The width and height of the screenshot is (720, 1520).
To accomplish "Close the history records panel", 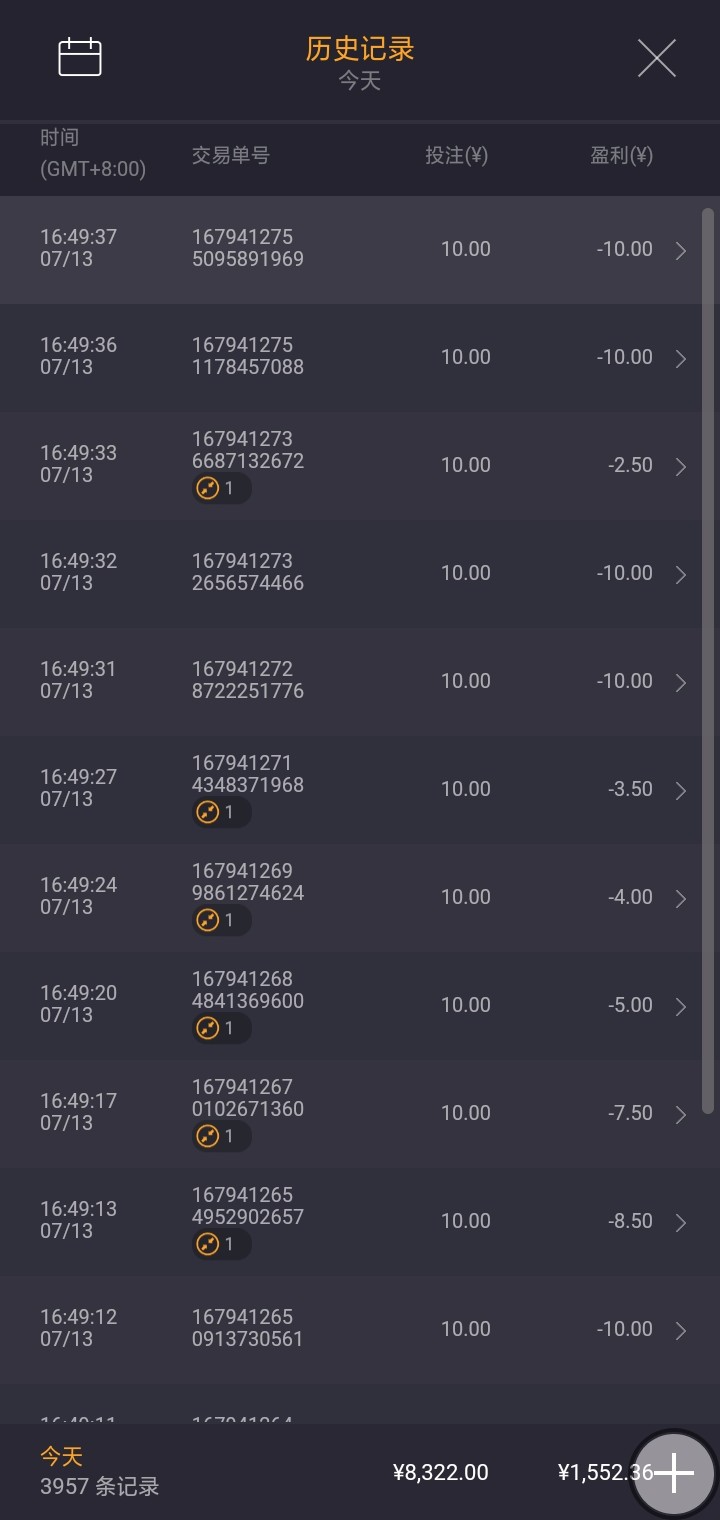I will tap(657, 58).
